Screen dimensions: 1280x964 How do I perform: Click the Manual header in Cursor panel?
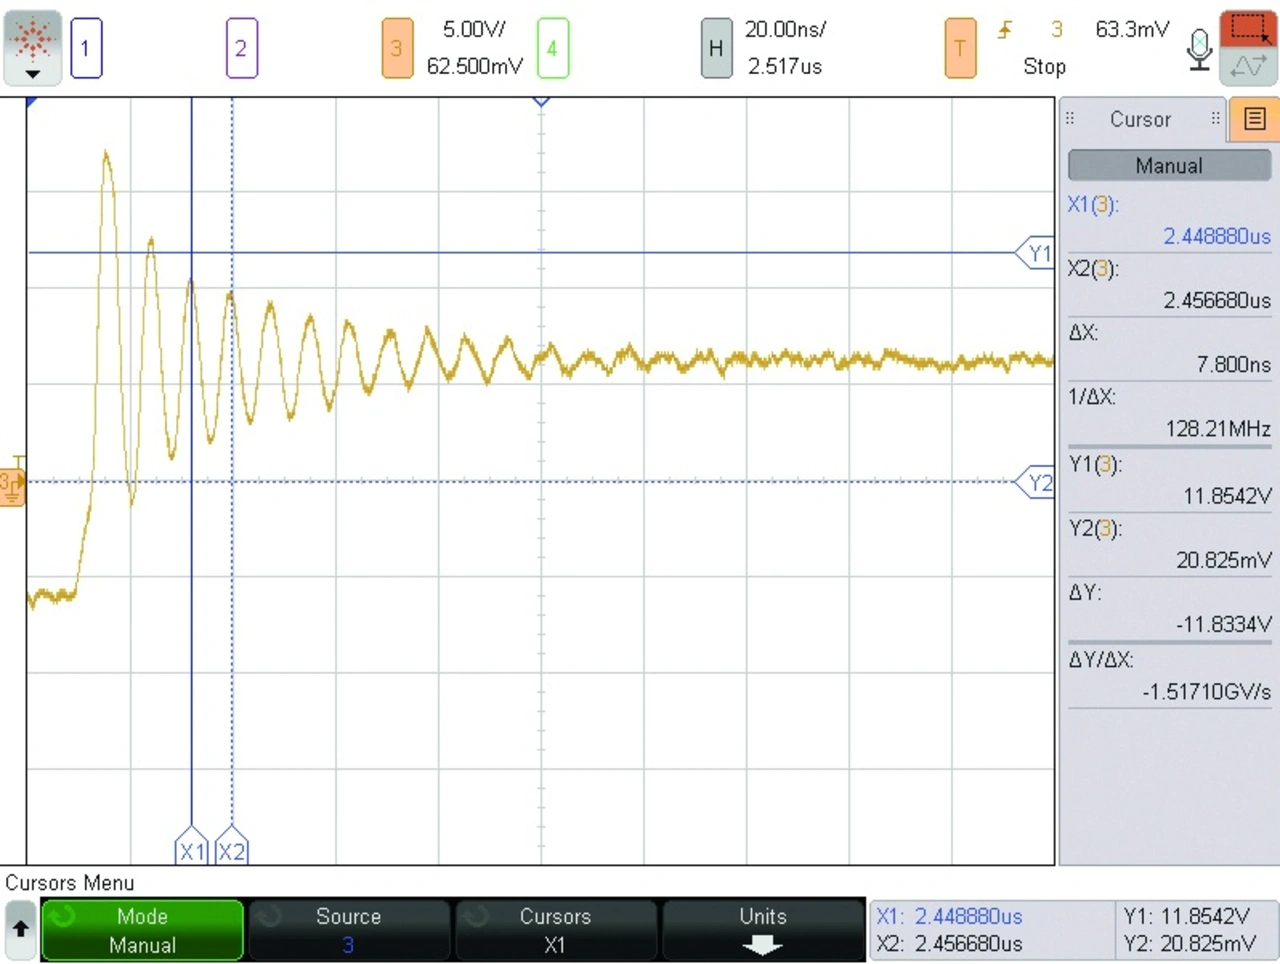(1168, 165)
